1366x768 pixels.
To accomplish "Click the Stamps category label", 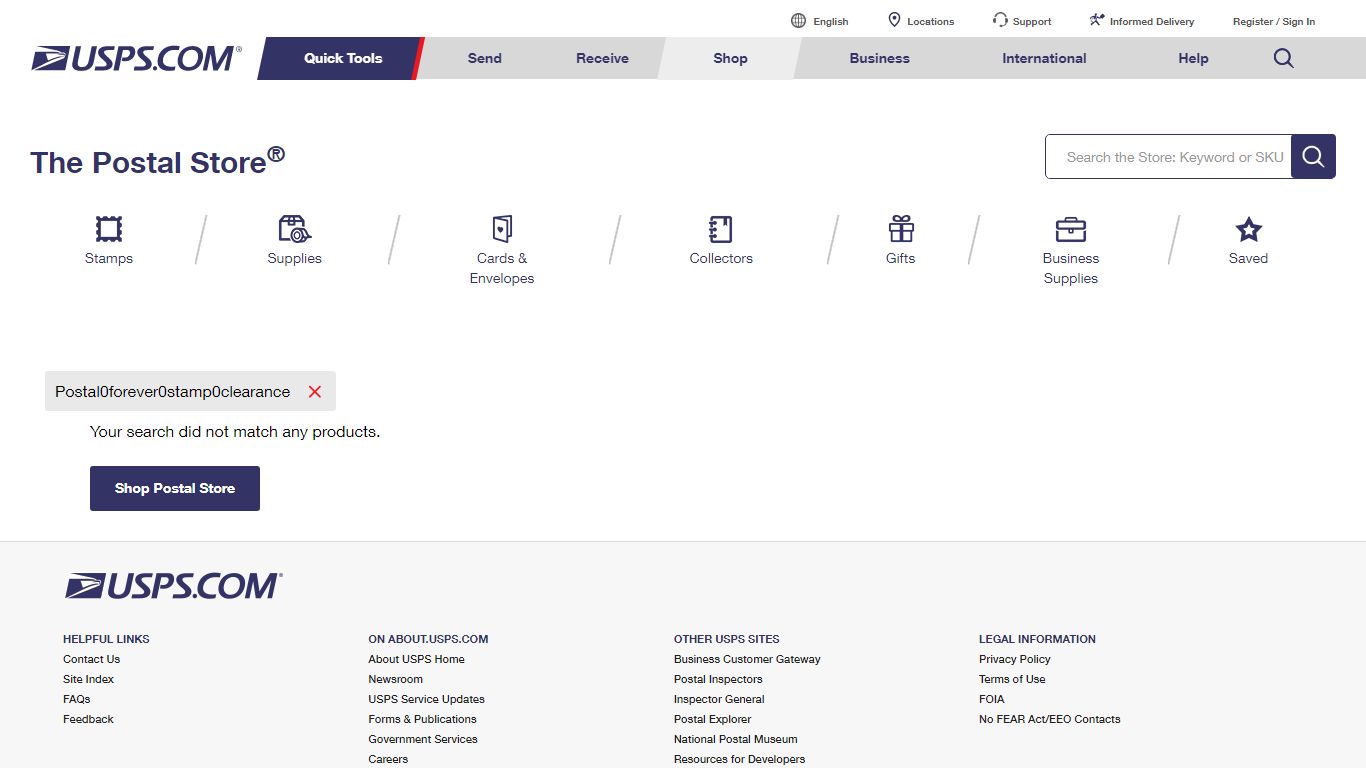I will coord(109,258).
